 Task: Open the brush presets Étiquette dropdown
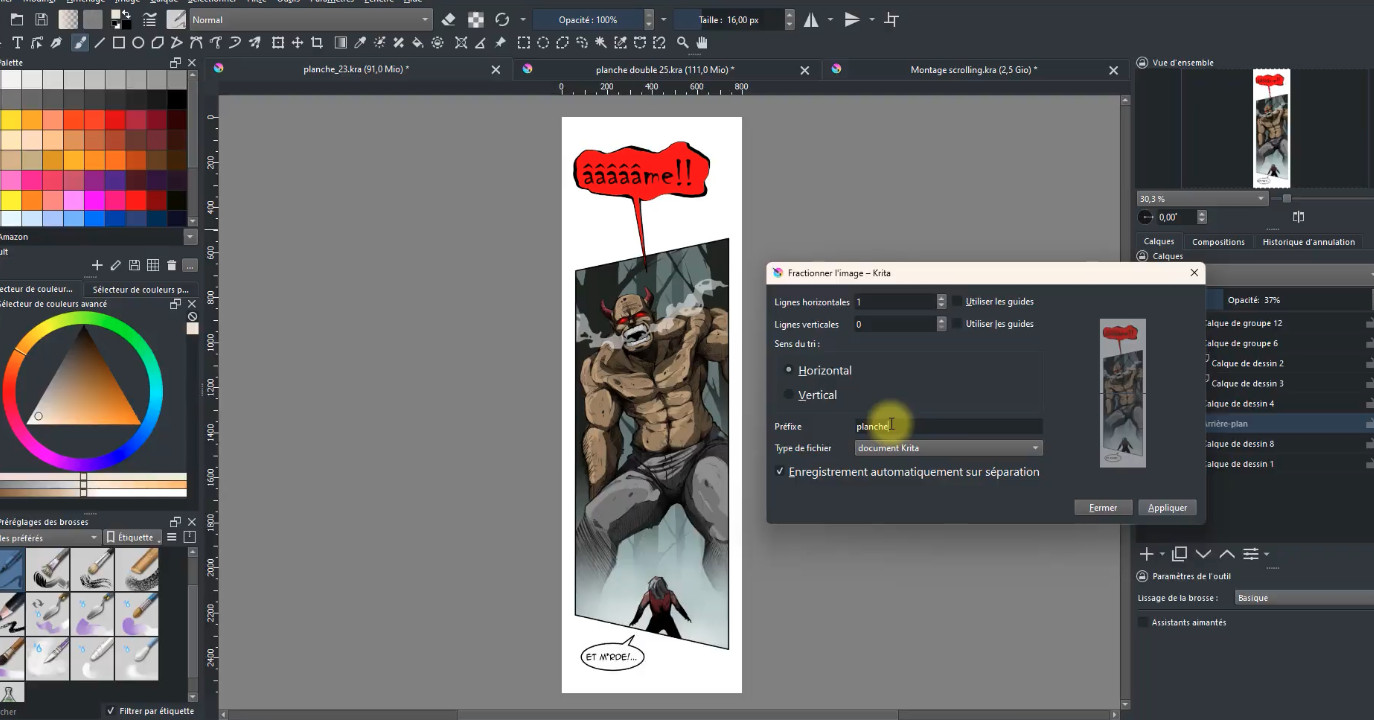[133, 537]
